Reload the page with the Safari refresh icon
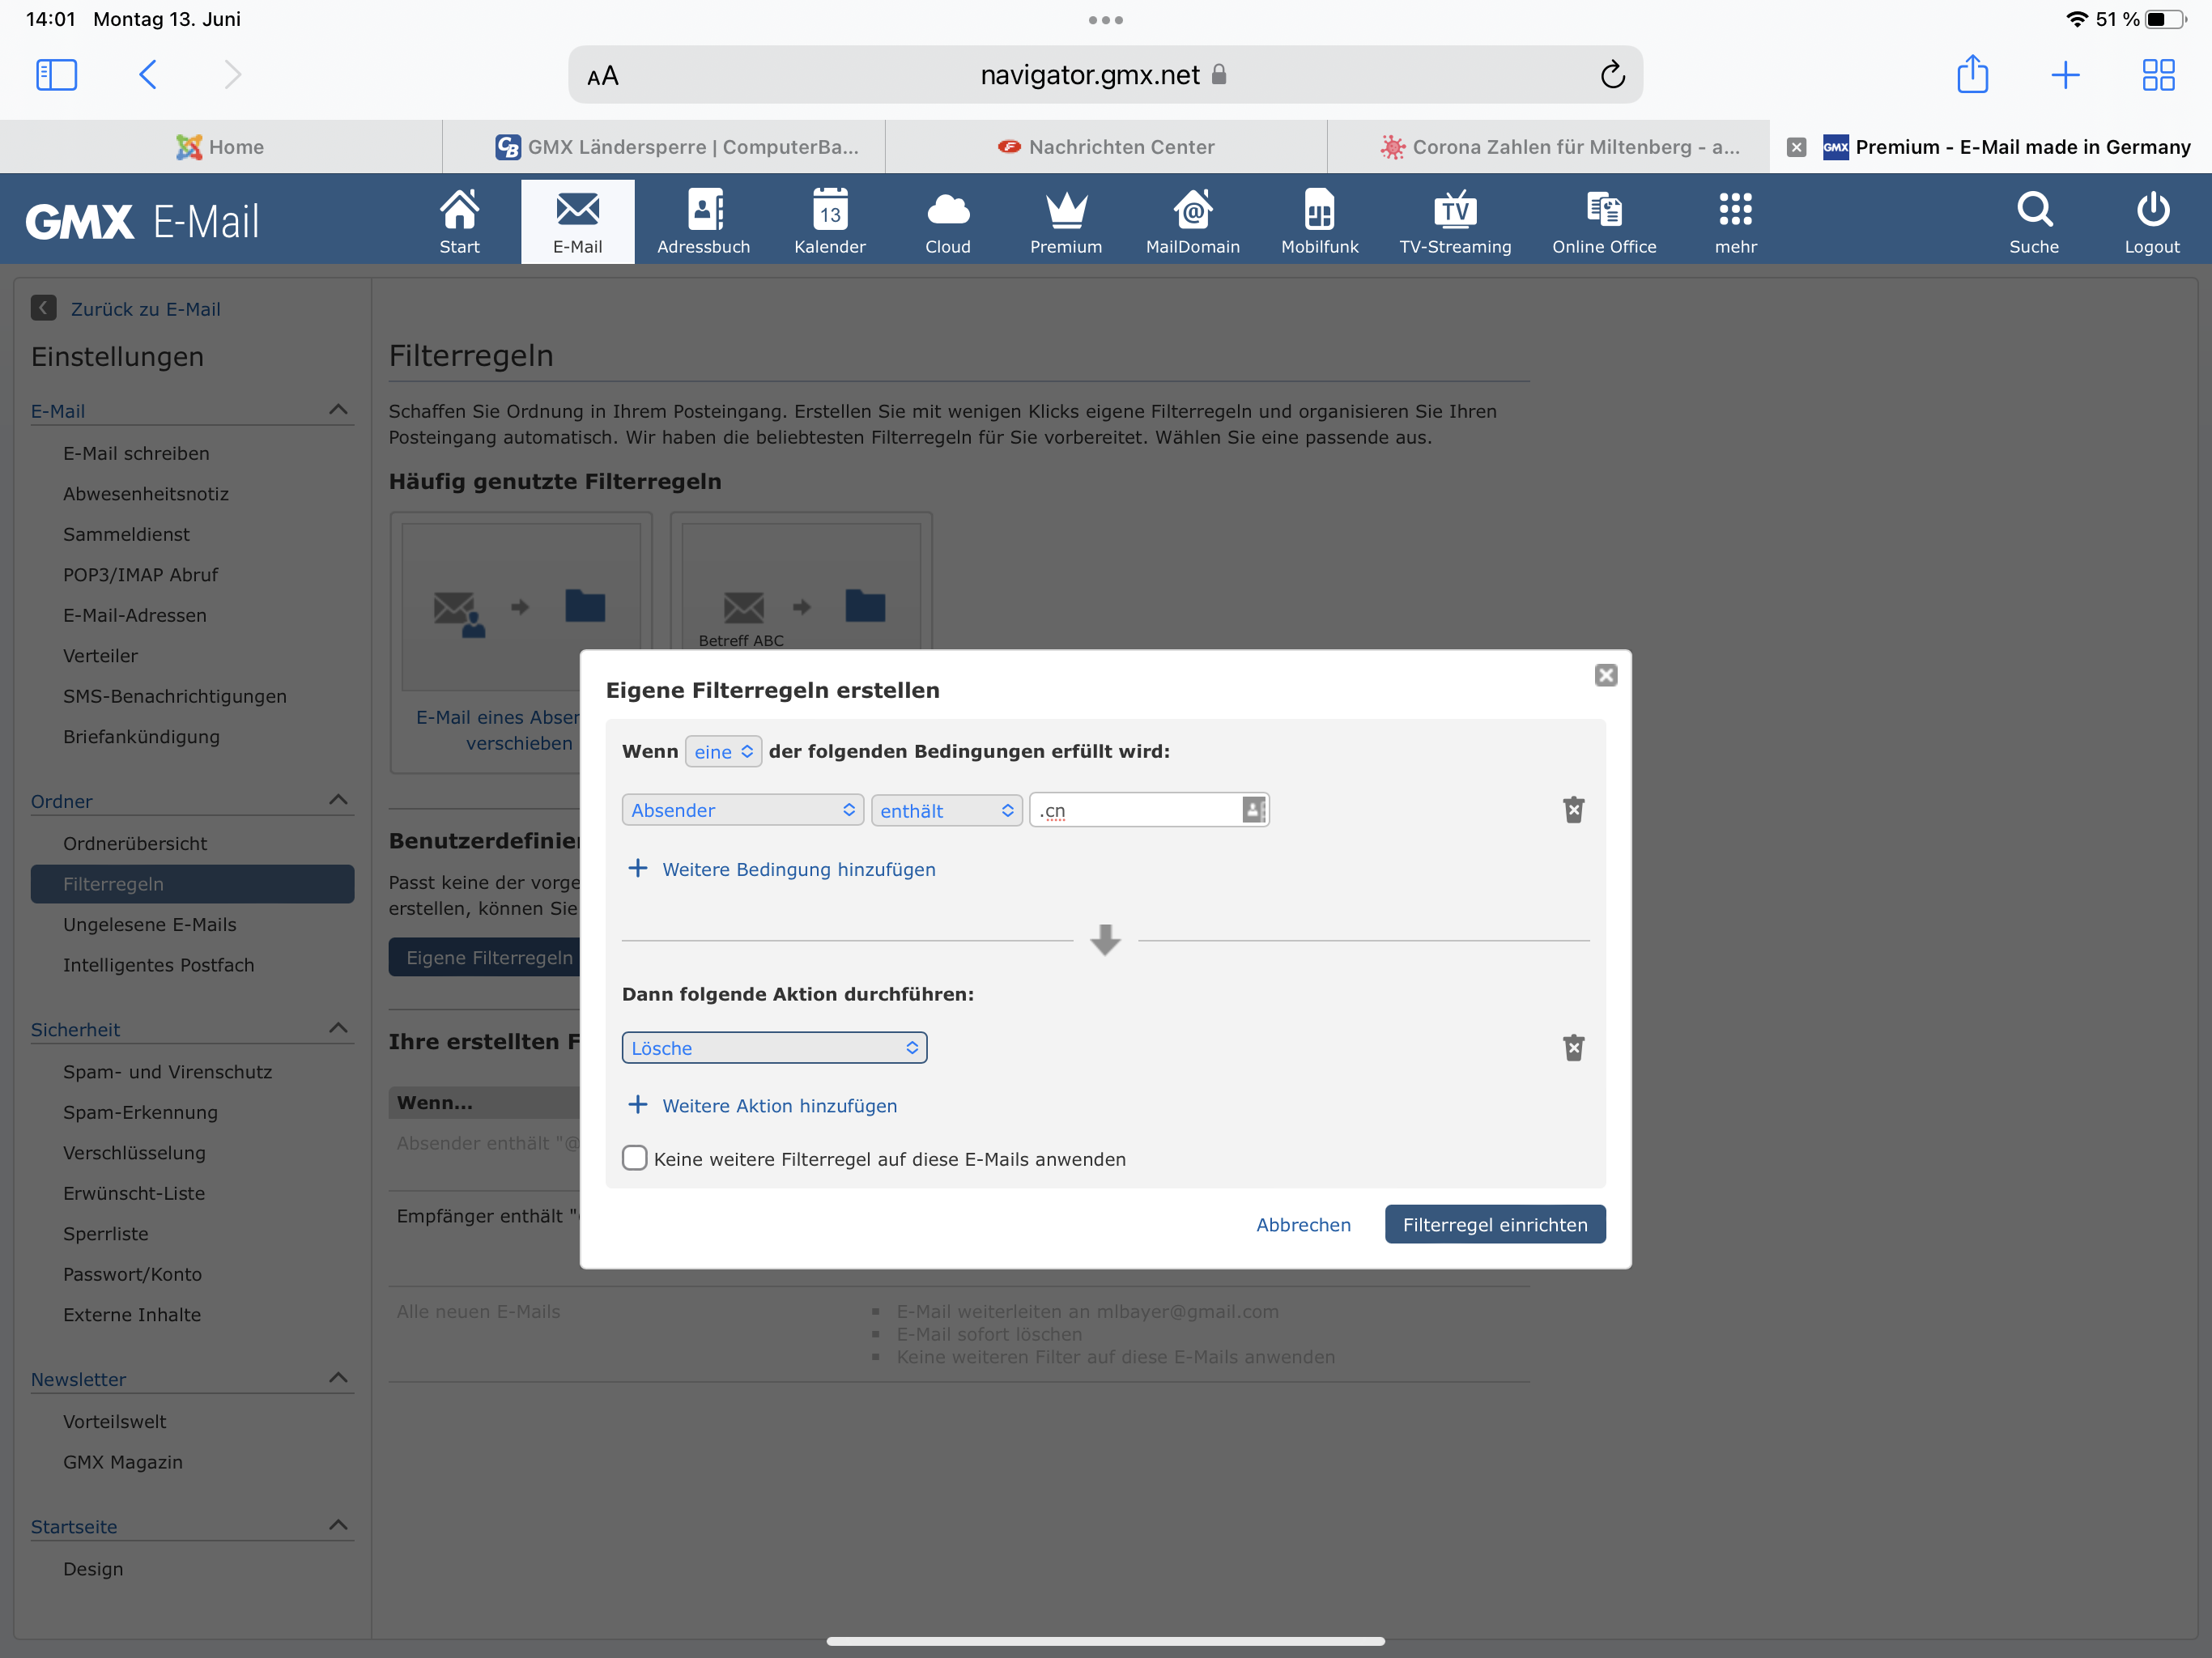2212x1658 pixels. [1612, 75]
